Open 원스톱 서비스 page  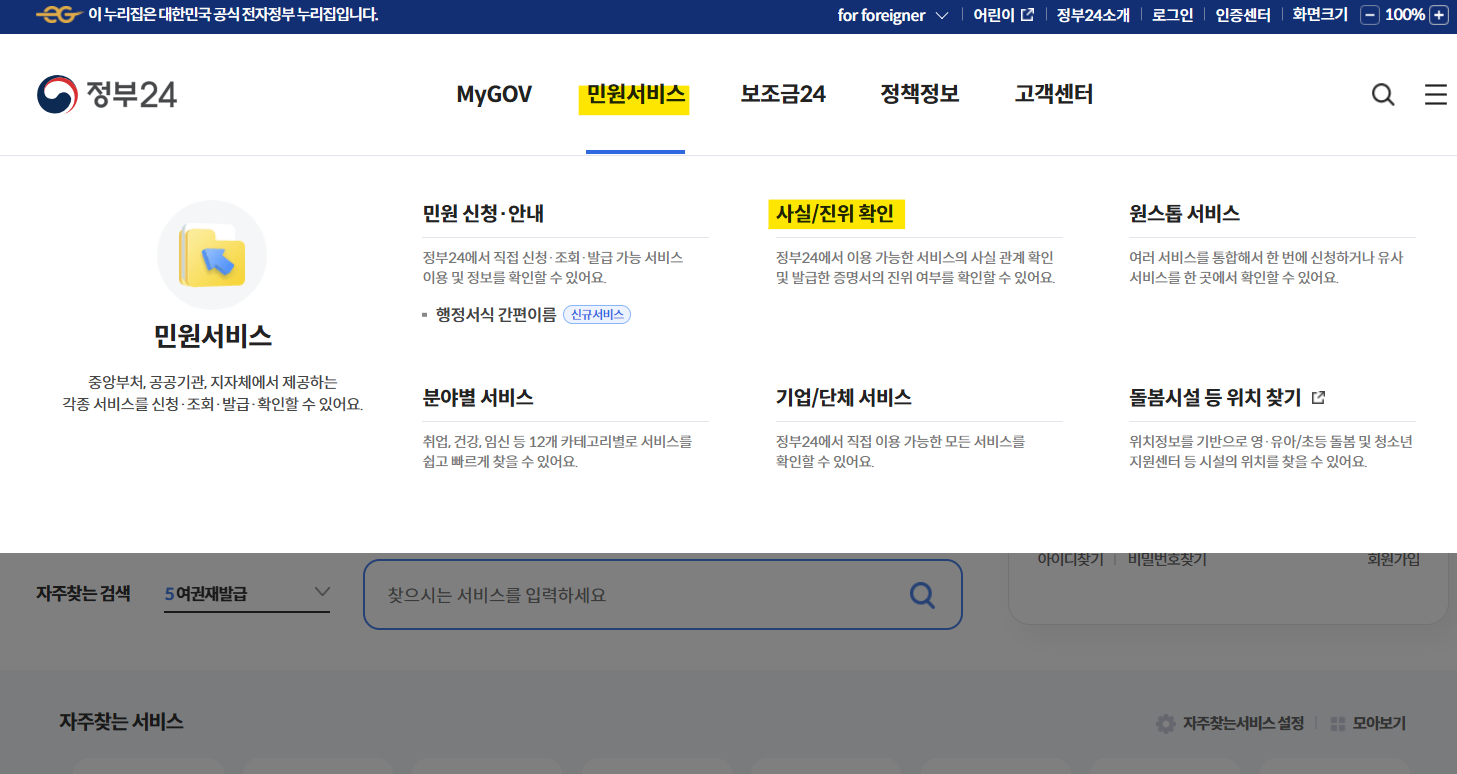pyautogui.click(x=1185, y=214)
